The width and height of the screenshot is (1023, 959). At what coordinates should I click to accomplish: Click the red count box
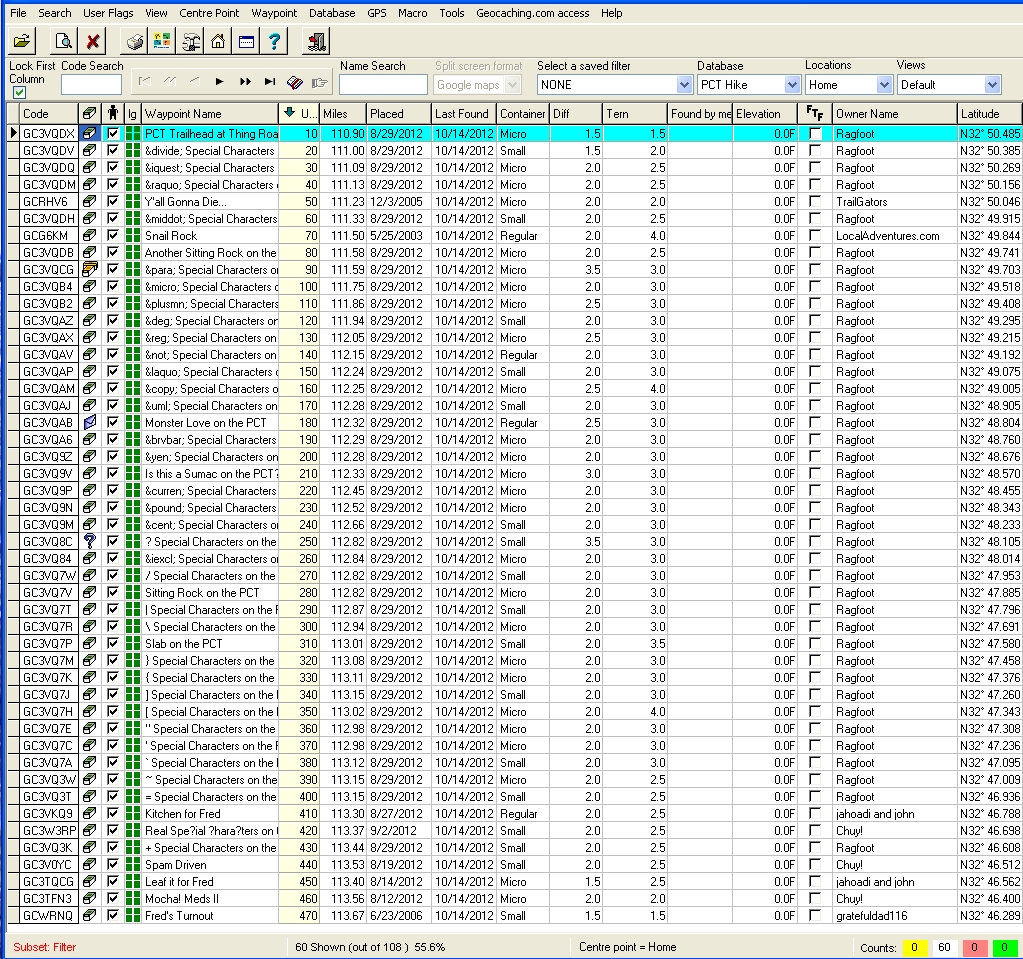(x=974, y=947)
